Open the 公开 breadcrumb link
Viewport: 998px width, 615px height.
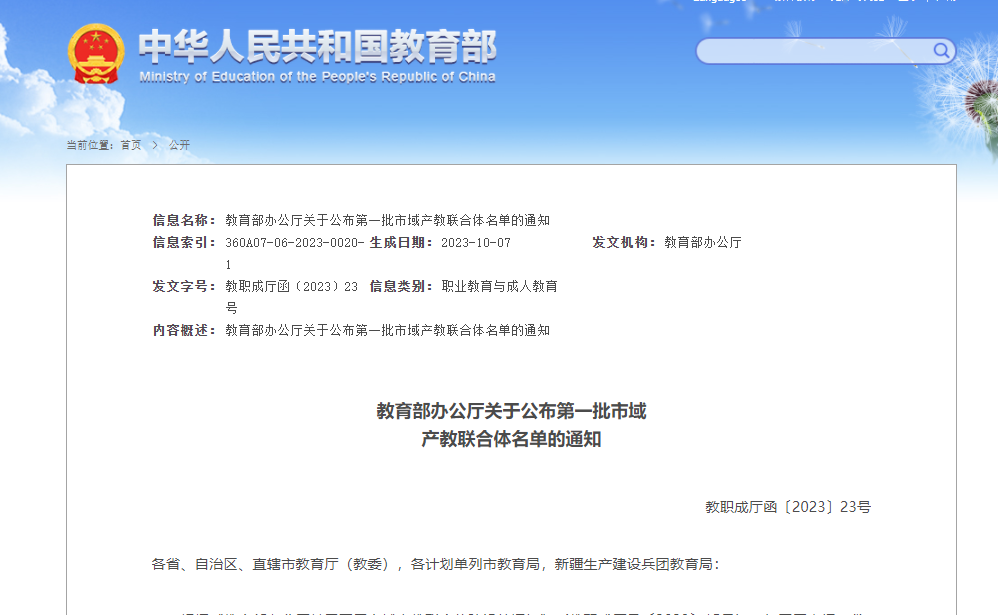pyautogui.click(x=179, y=145)
